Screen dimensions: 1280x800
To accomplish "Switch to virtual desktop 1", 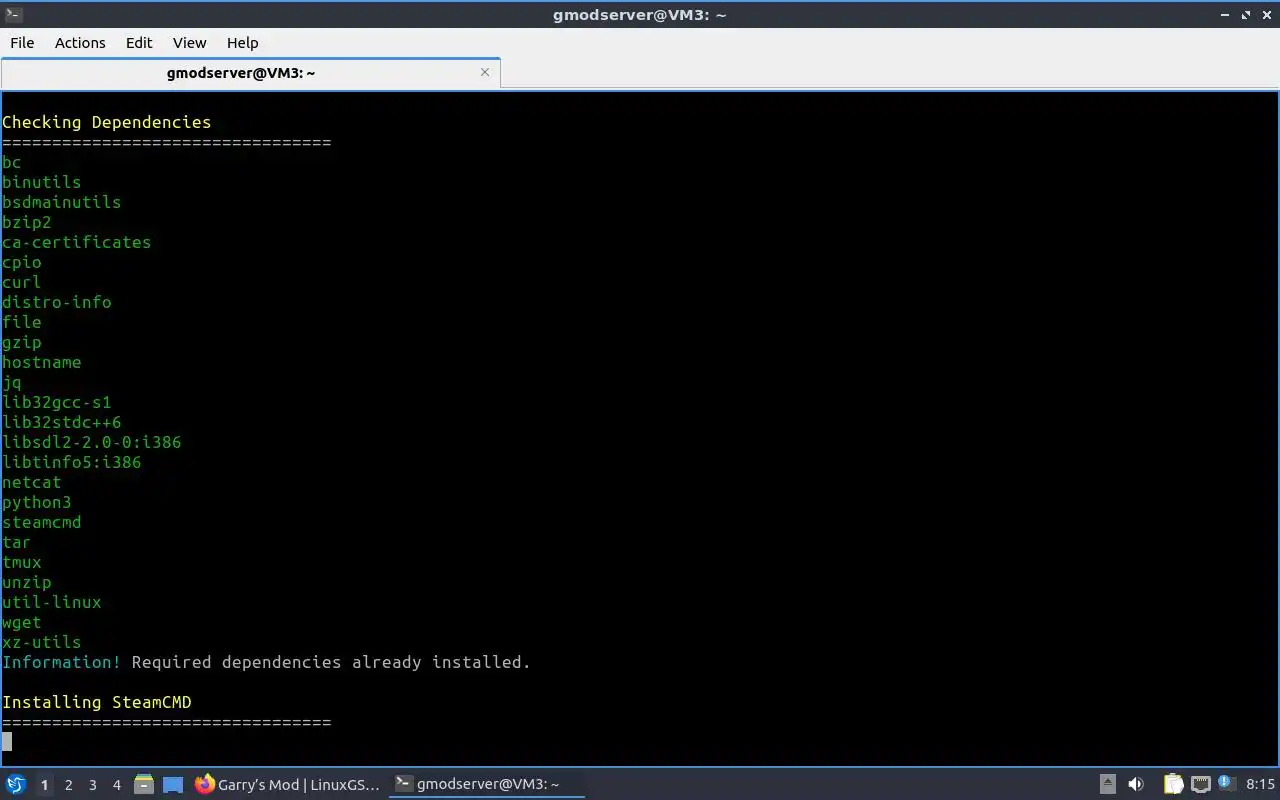I will click(44, 785).
